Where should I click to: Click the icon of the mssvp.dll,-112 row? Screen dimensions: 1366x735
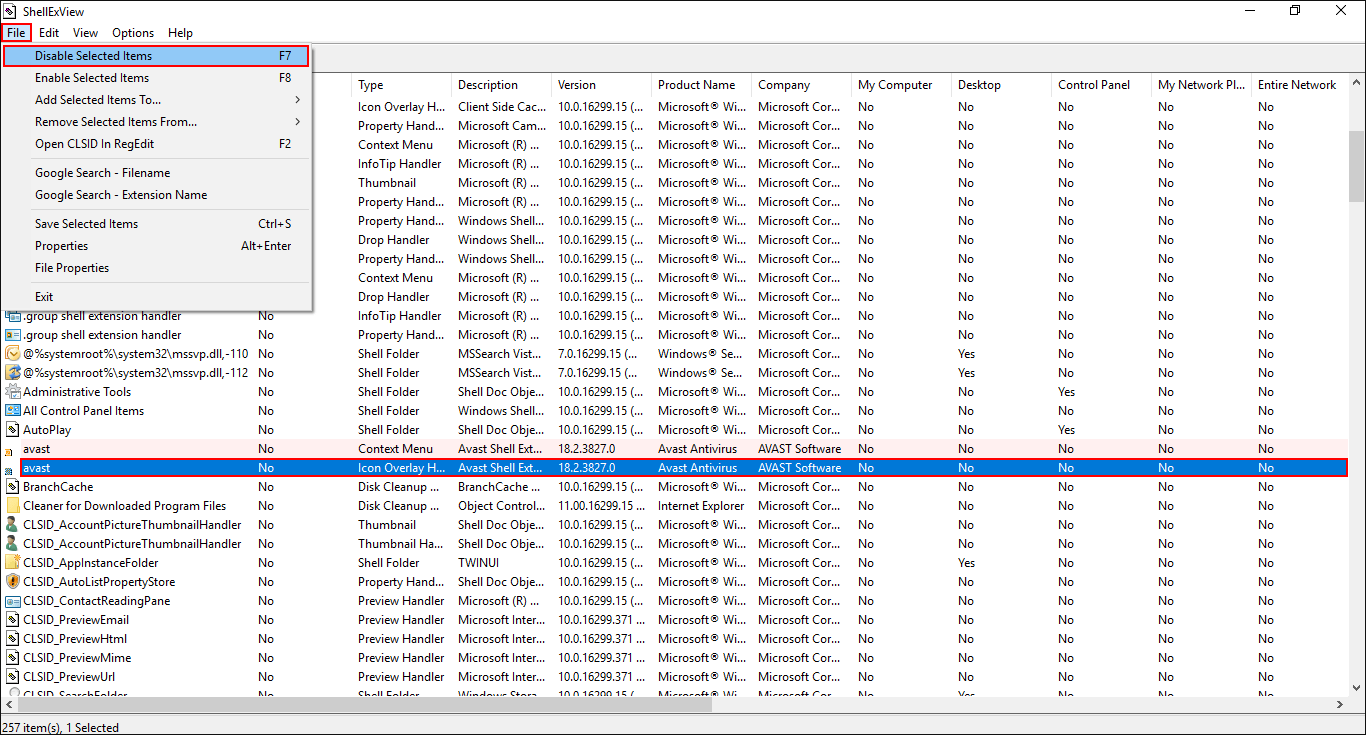click(x=13, y=373)
